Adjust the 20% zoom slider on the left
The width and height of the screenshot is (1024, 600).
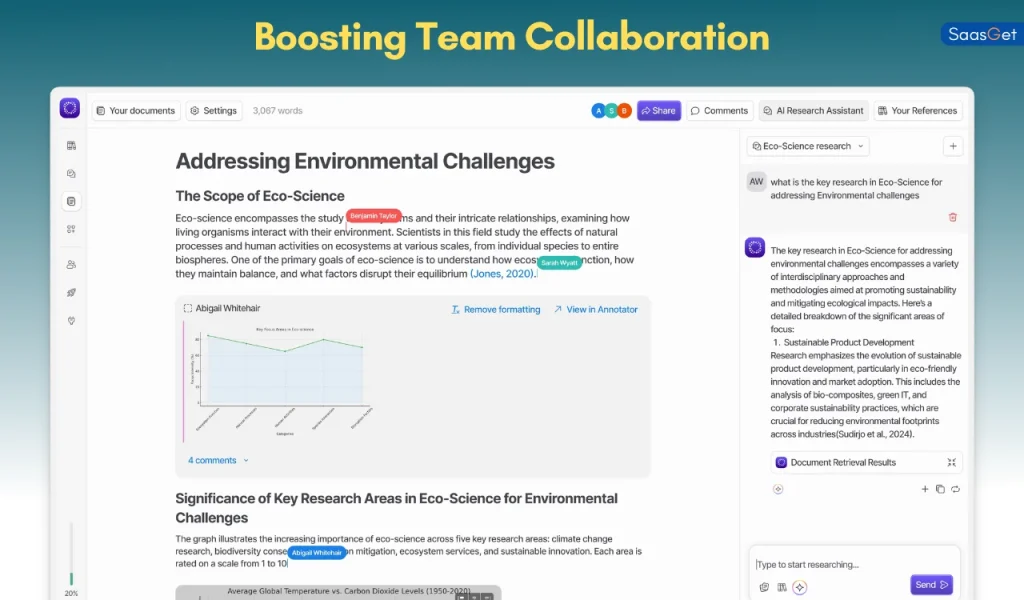click(71, 577)
